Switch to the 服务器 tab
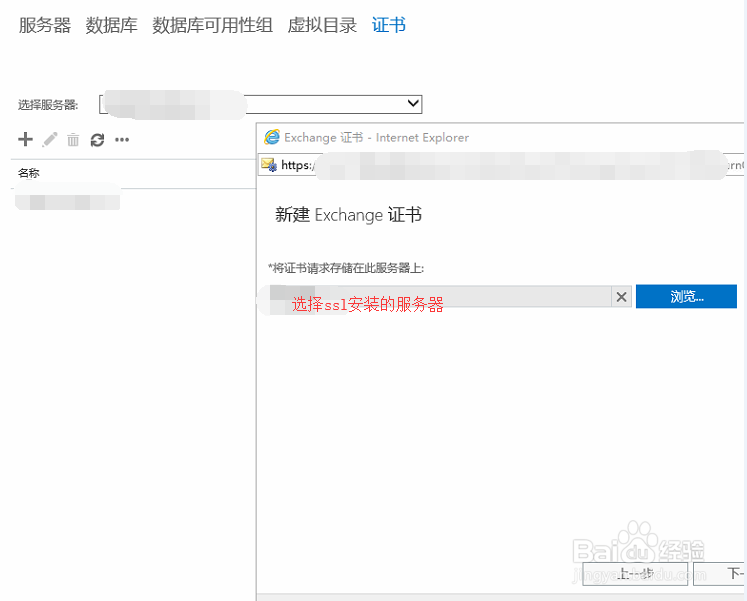Image resolution: width=747 pixels, height=601 pixels. pyautogui.click(x=45, y=25)
